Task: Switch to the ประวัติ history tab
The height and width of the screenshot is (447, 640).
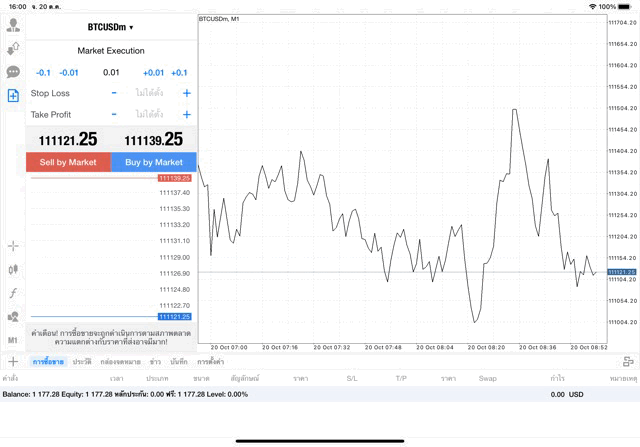Action: 82,361
